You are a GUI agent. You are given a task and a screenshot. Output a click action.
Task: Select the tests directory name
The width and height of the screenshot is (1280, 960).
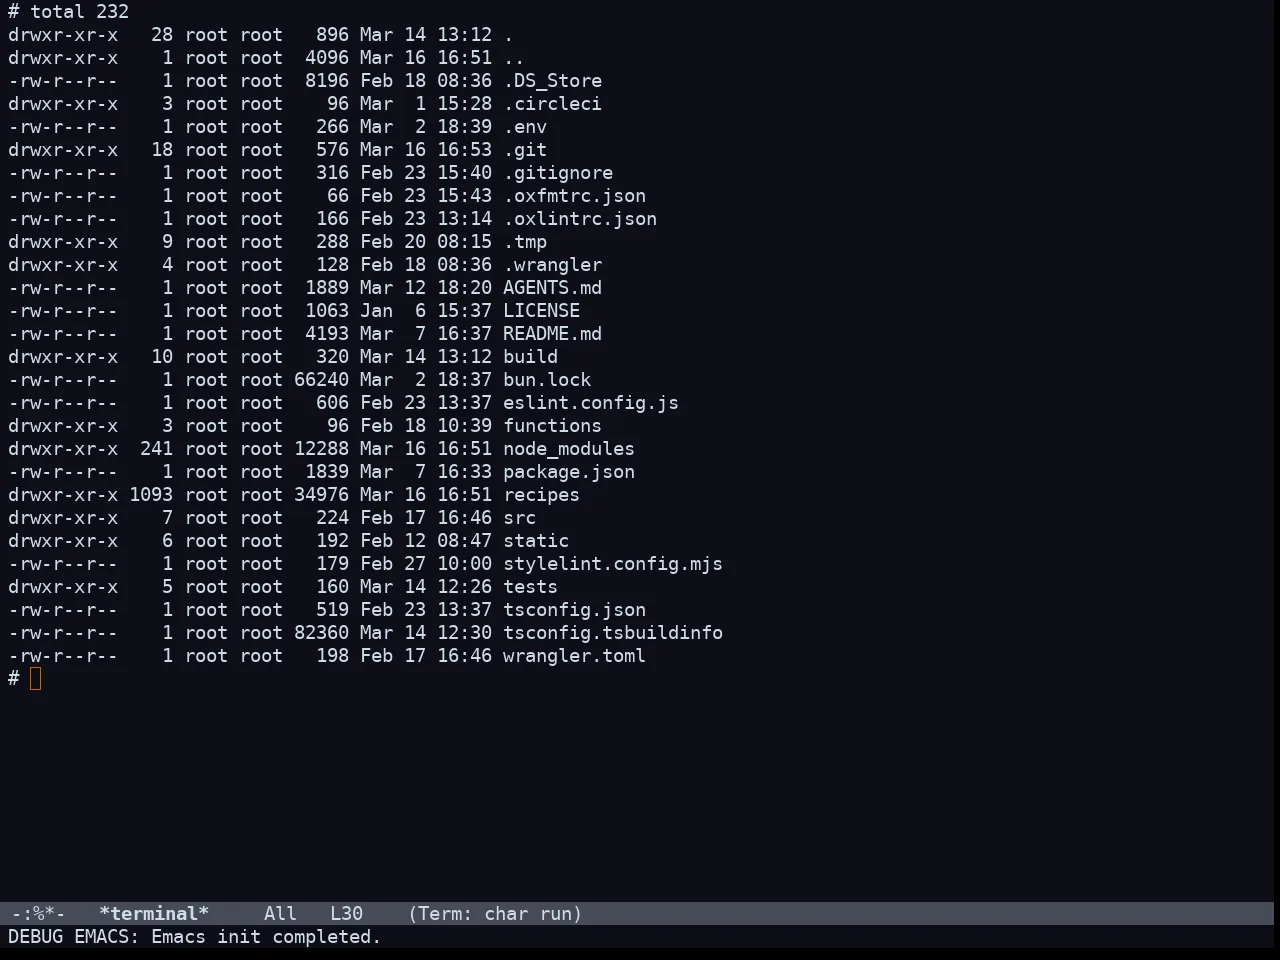[530, 587]
